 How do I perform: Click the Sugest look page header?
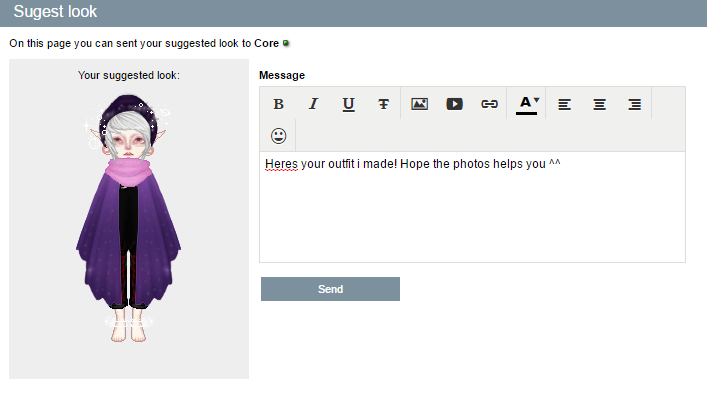click(55, 12)
